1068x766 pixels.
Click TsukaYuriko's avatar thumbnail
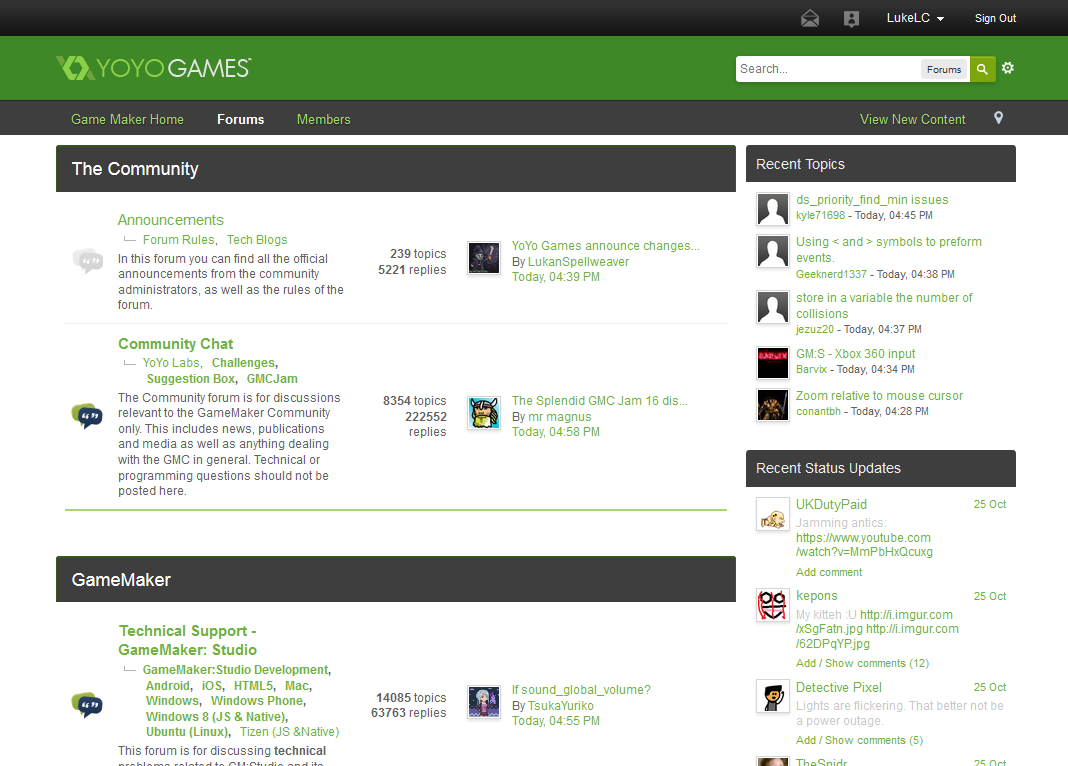coord(483,702)
